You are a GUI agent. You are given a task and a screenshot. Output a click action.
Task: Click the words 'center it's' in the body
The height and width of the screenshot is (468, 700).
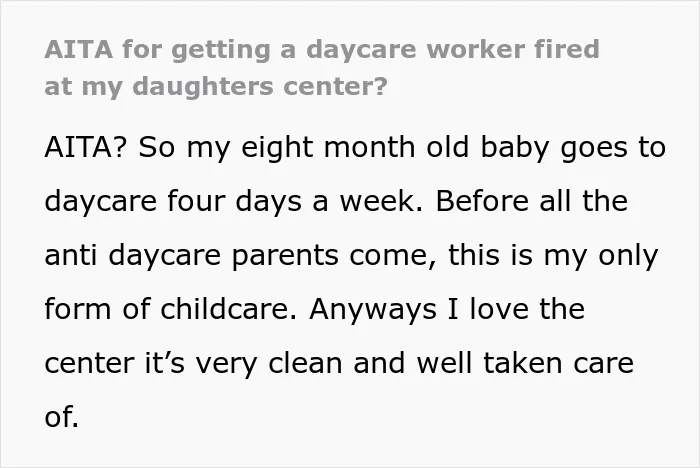(114, 363)
